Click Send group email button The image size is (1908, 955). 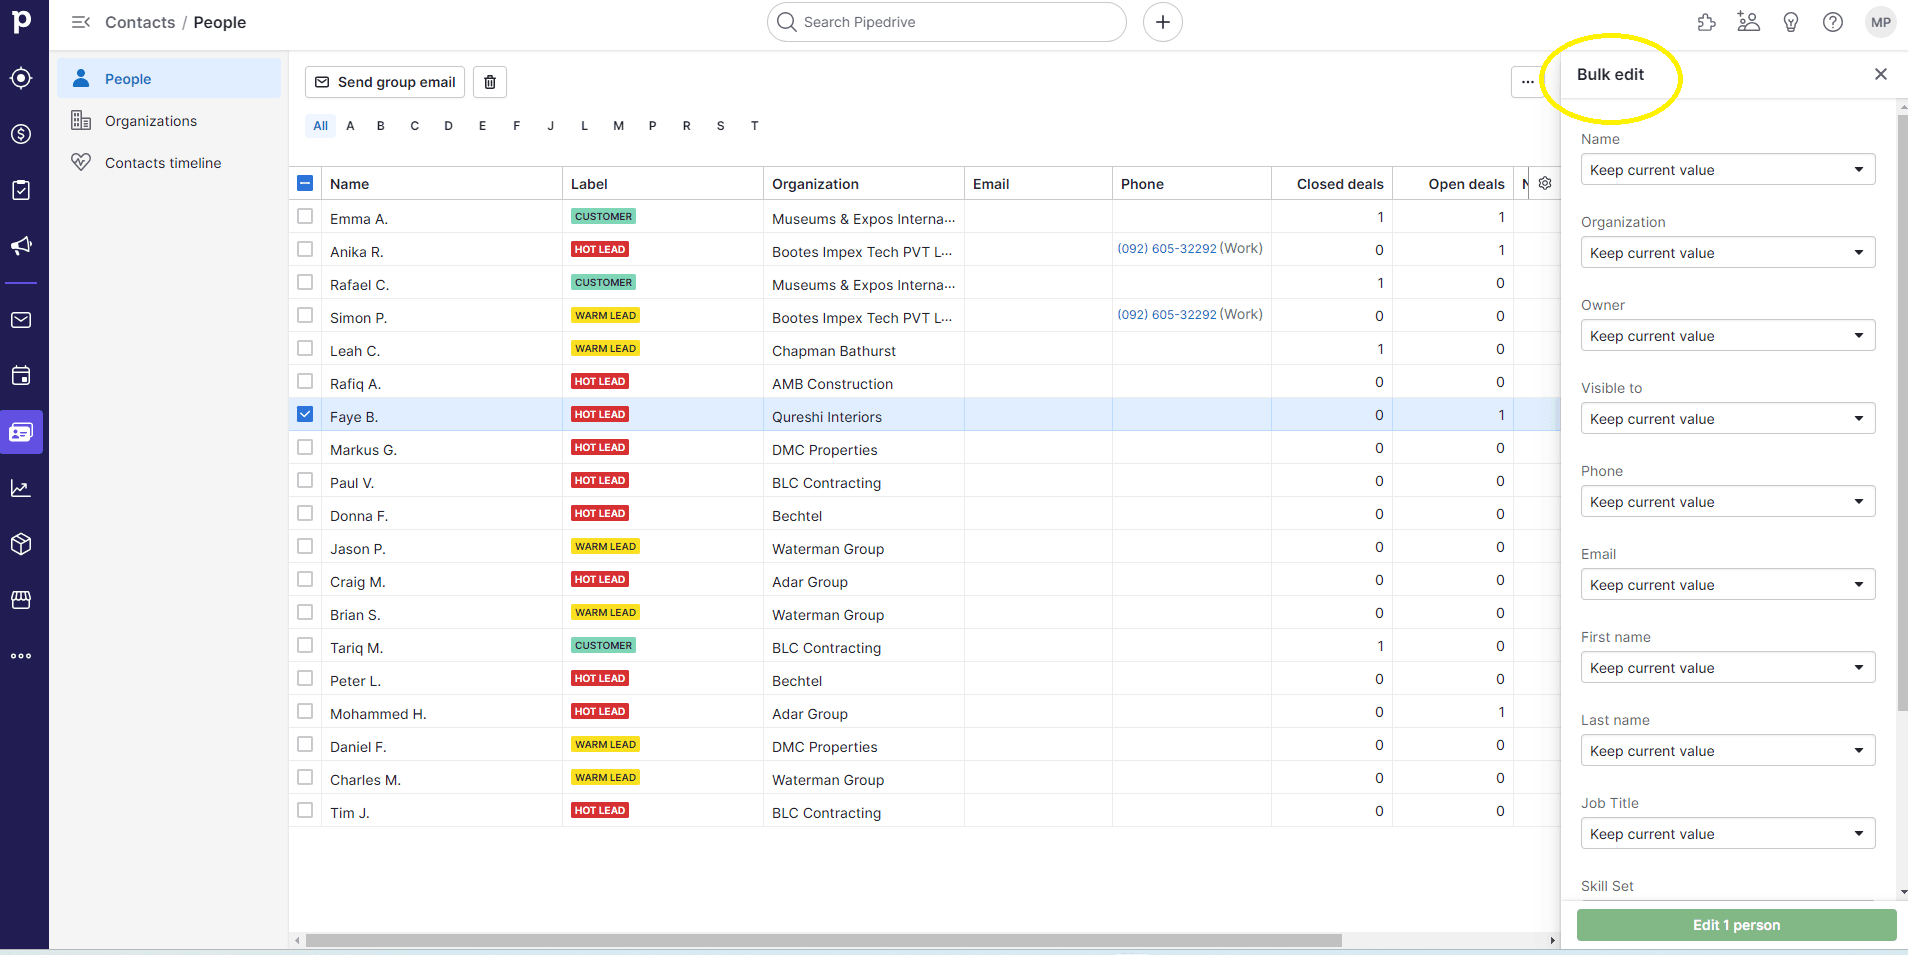385,82
